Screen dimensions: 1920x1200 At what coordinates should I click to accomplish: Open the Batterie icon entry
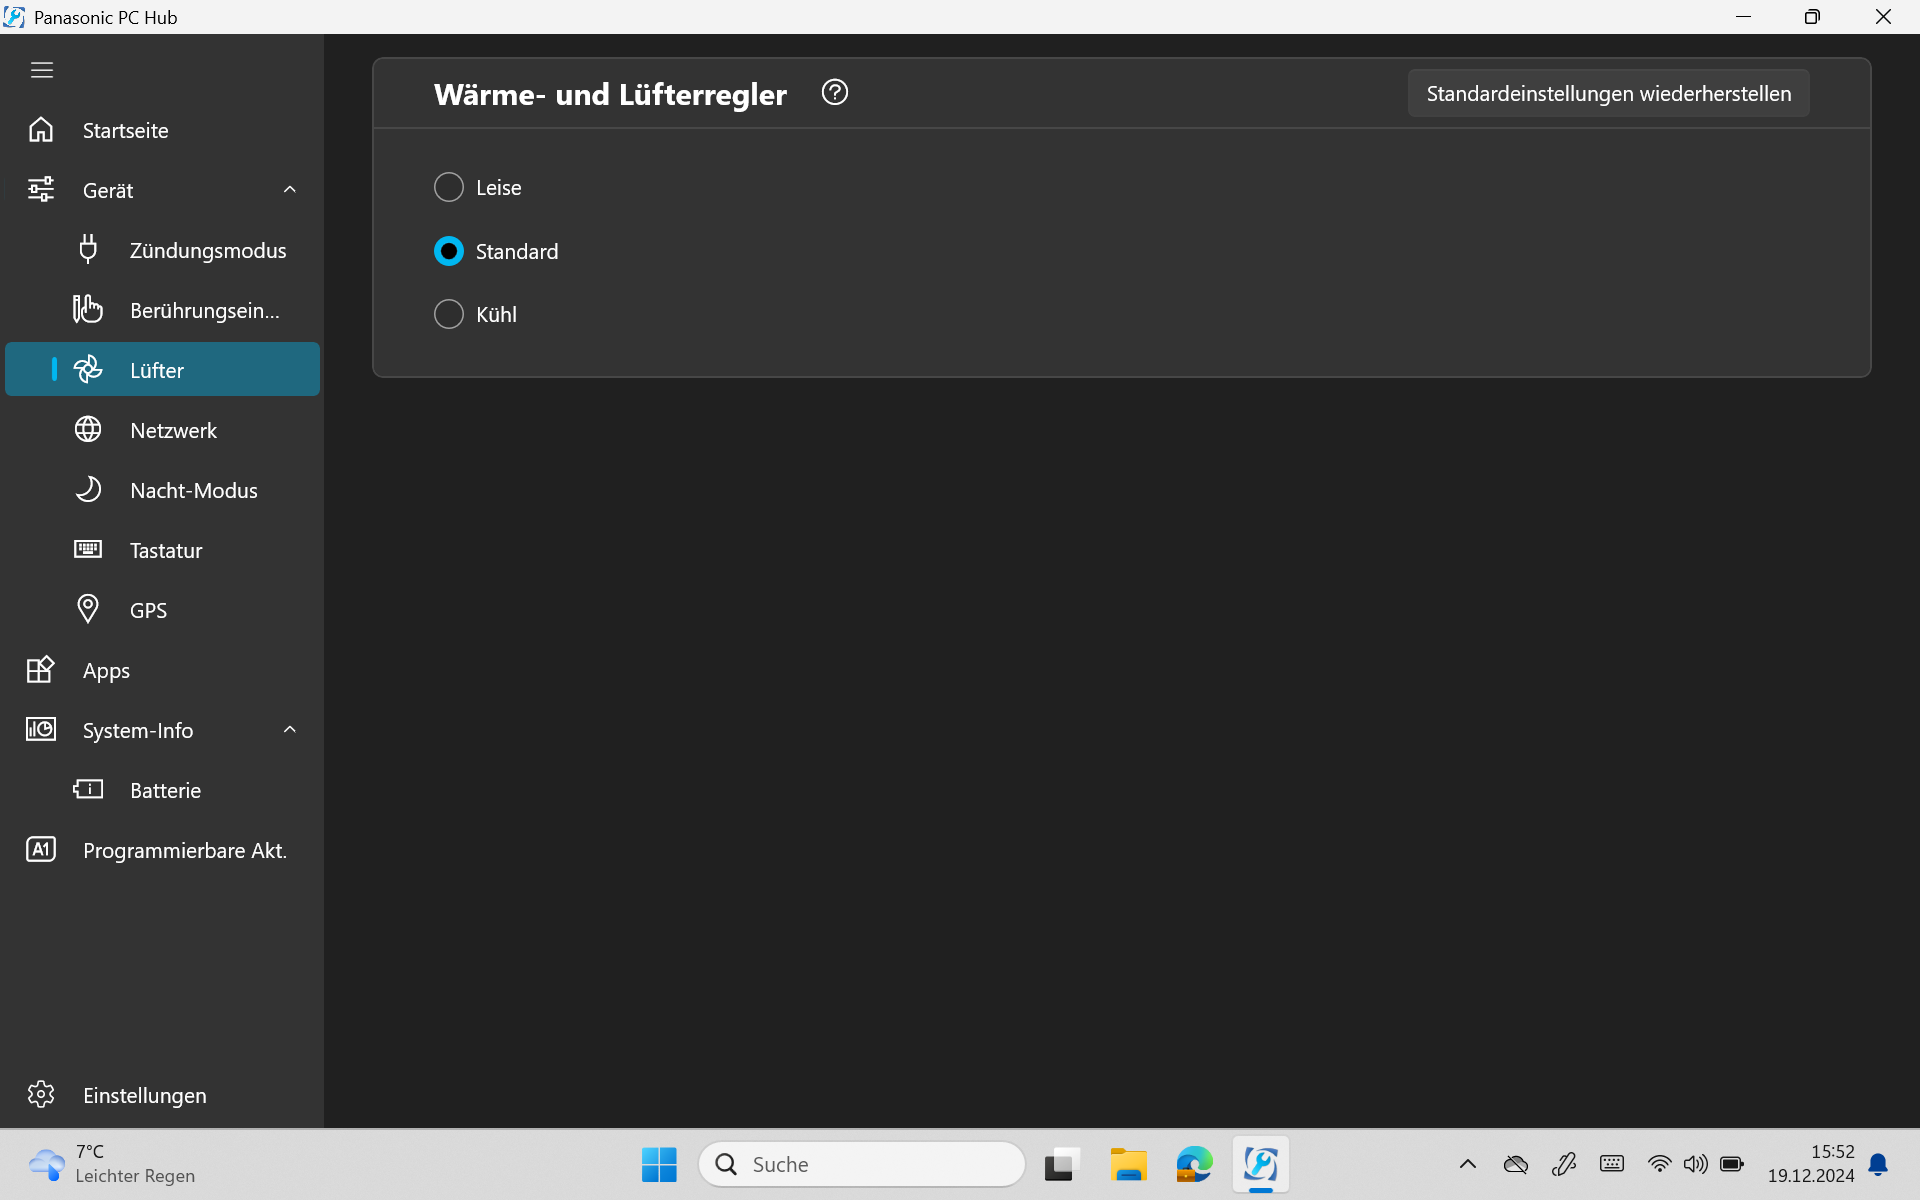[88, 790]
